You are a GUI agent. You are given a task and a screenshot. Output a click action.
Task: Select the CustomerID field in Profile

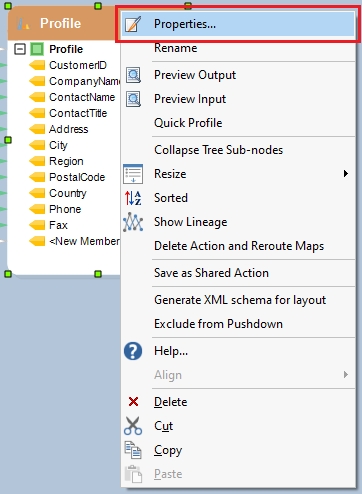tap(78, 65)
